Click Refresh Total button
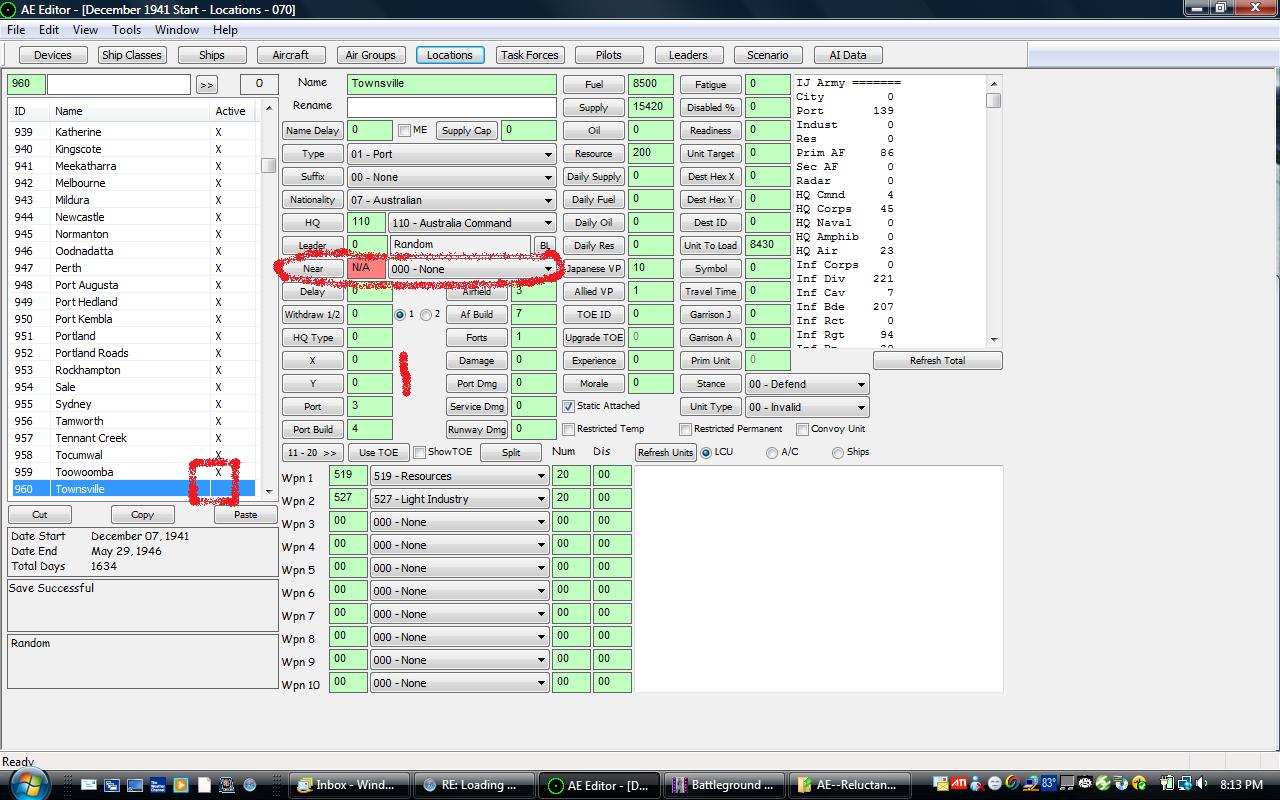 click(x=937, y=361)
